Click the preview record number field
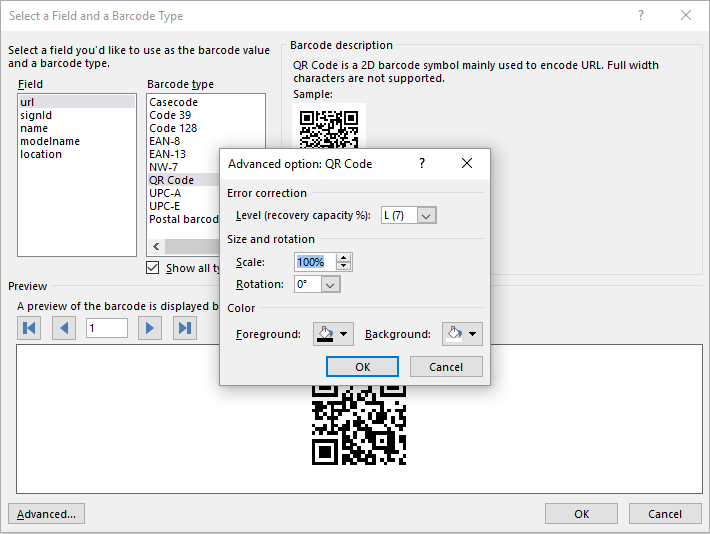Screen dimensions: 710x534 107,328
